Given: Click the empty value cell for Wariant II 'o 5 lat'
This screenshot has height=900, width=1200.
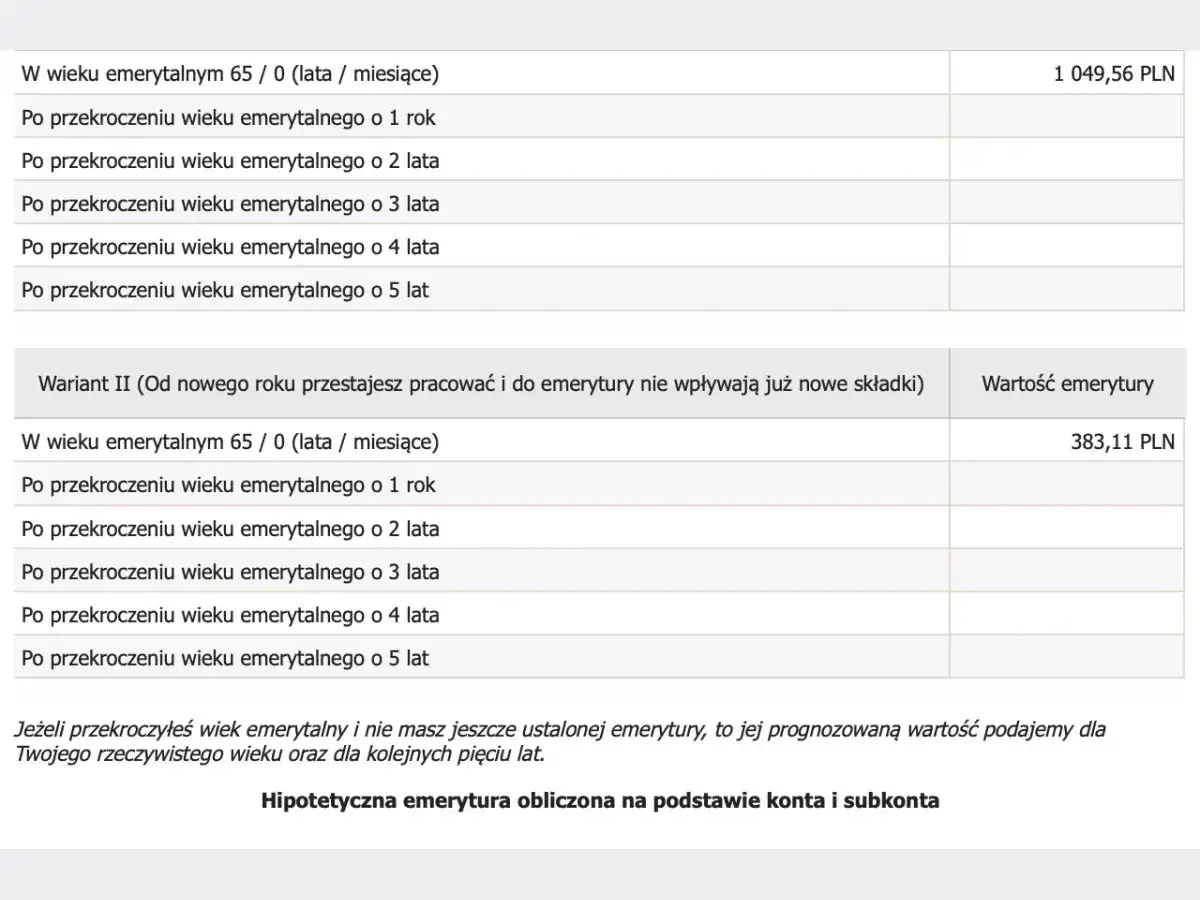Looking at the screenshot, I should click(x=1067, y=657).
